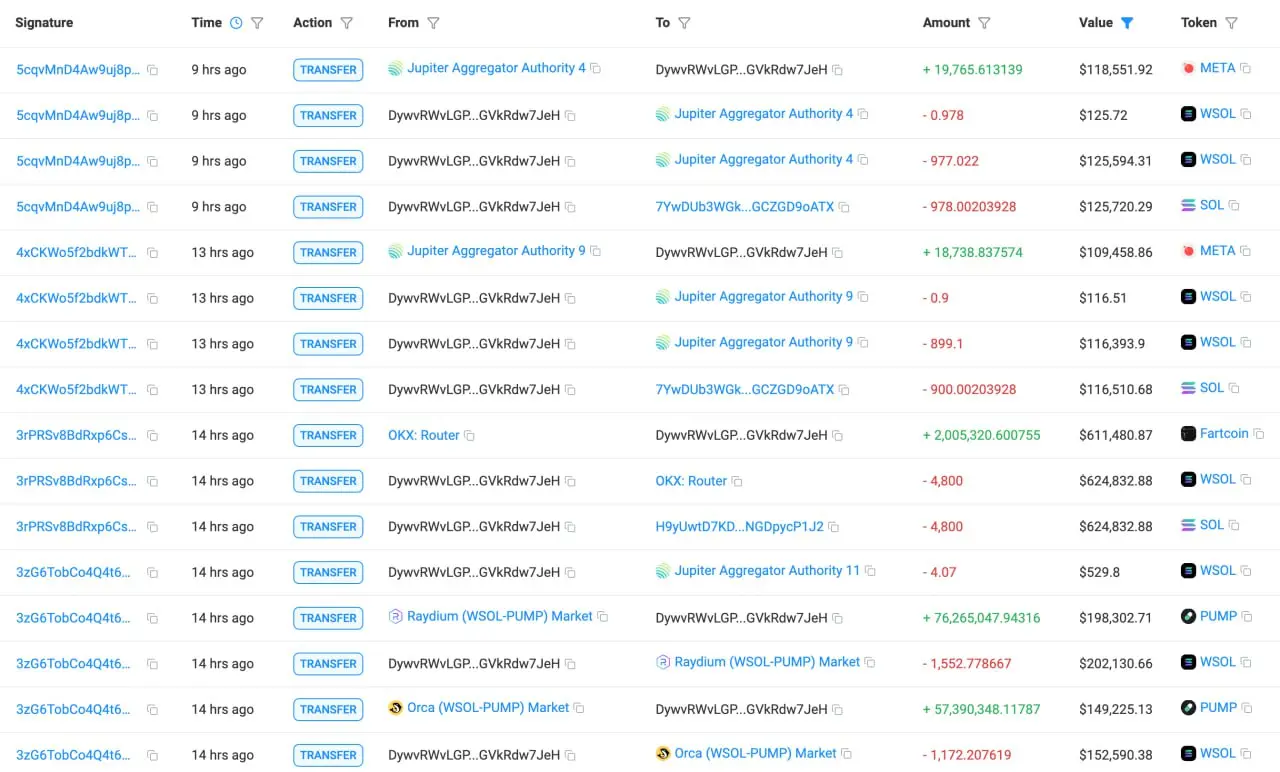Open OKX: Router sender in Fartcoin row

pyautogui.click(x=424, y=436)
